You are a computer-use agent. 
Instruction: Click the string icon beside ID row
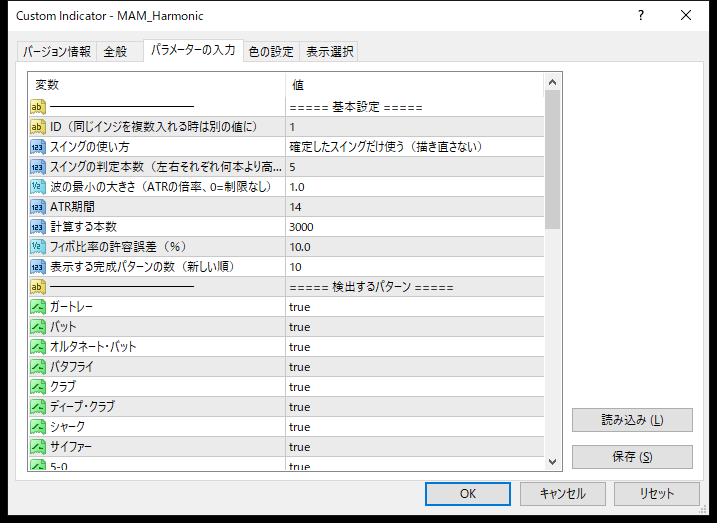pos(38,127)
